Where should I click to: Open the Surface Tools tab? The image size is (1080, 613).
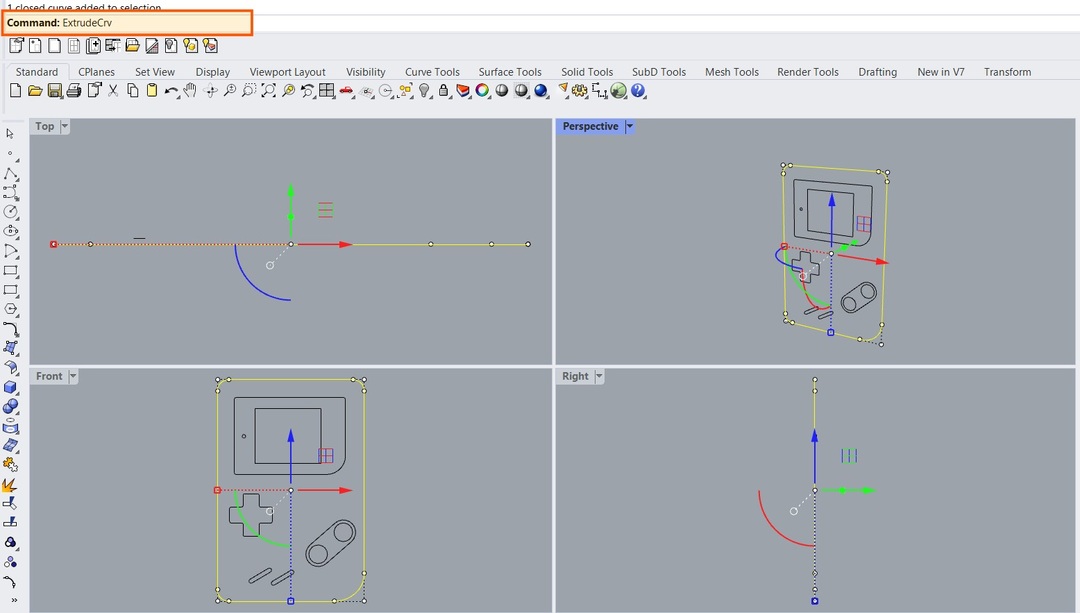[510, 72]
